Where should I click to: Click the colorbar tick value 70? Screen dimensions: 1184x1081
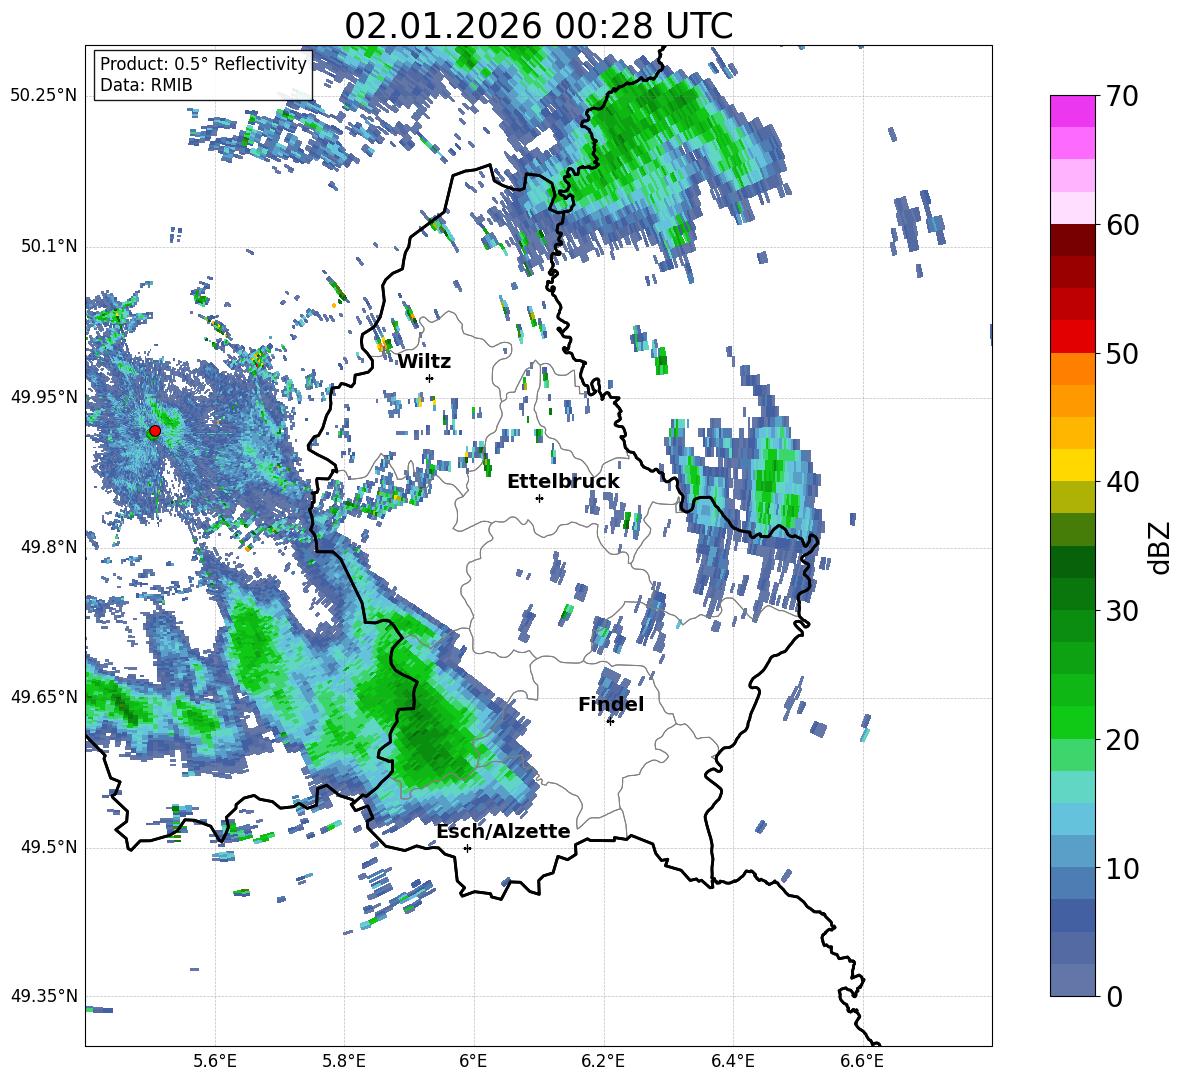point(1120,97)
